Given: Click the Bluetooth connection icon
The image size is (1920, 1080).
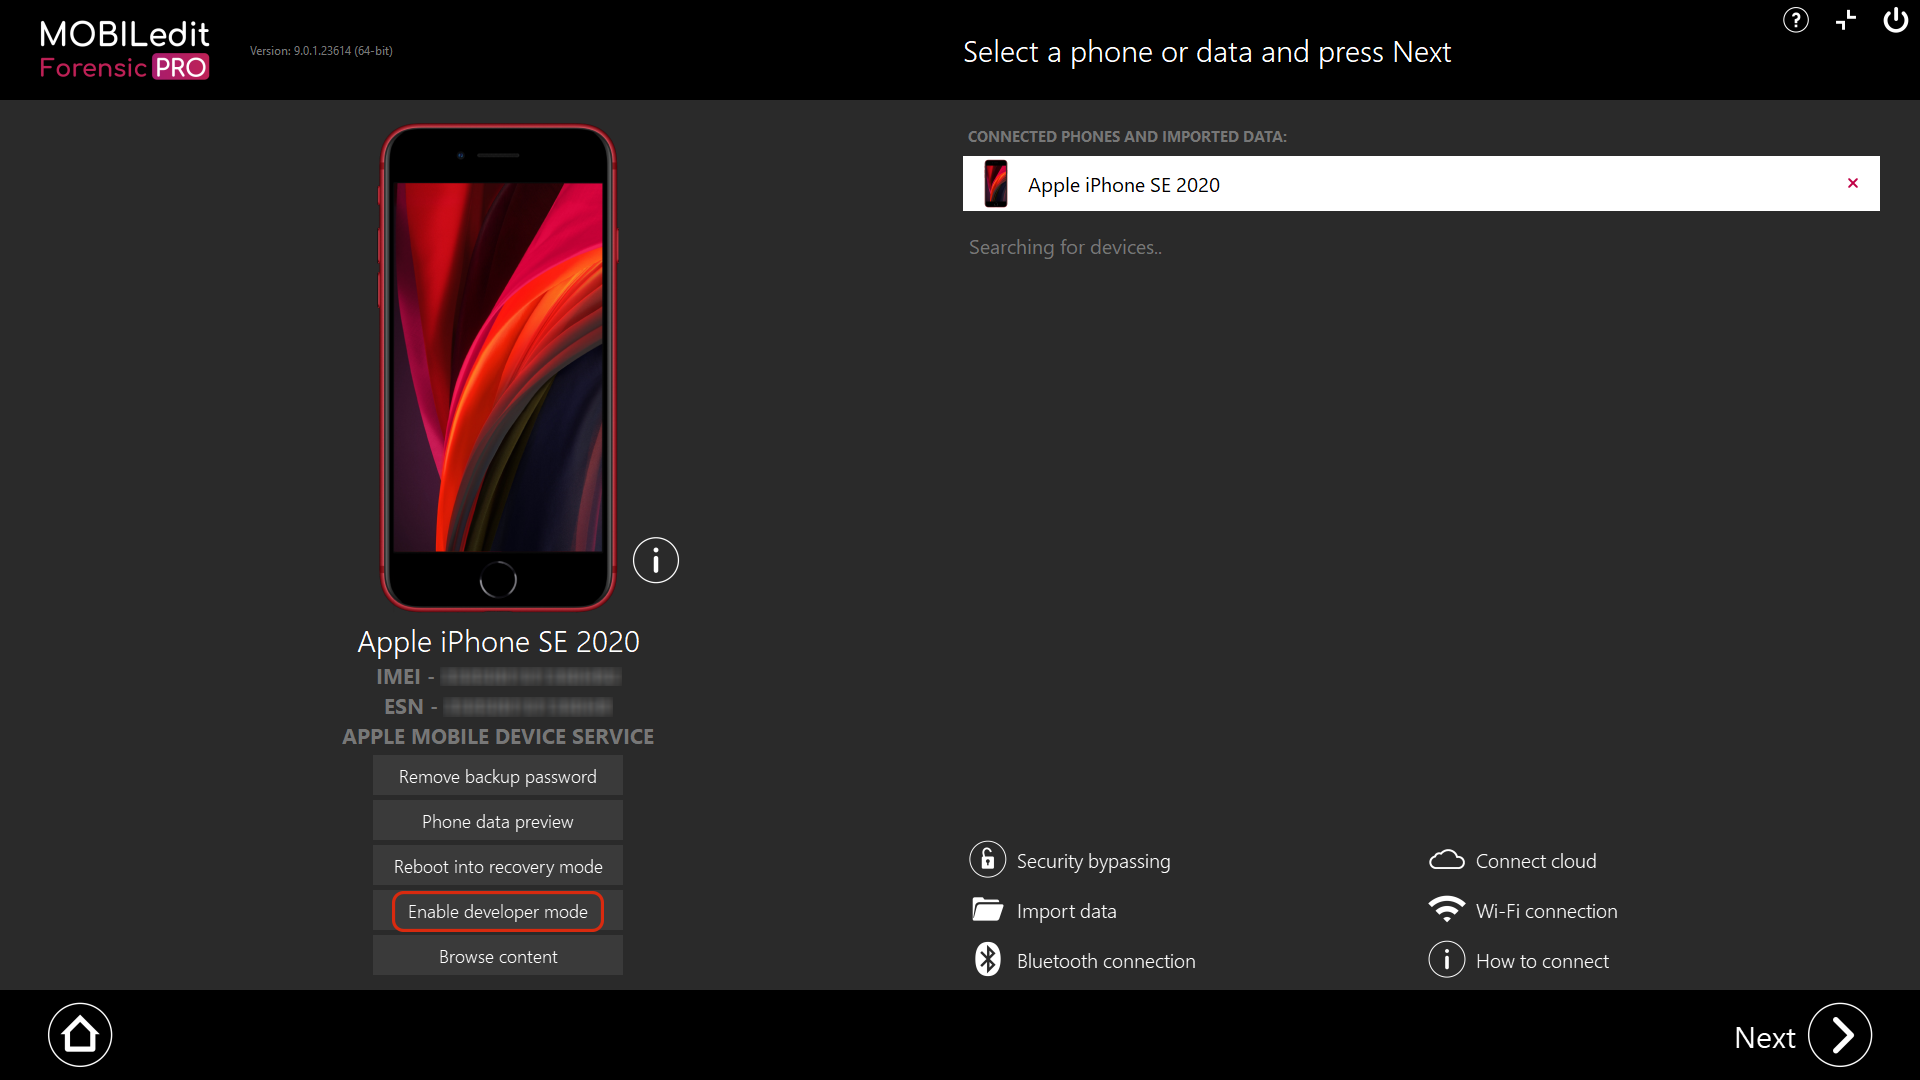Looking at the screenshot, I should (987, 959).
